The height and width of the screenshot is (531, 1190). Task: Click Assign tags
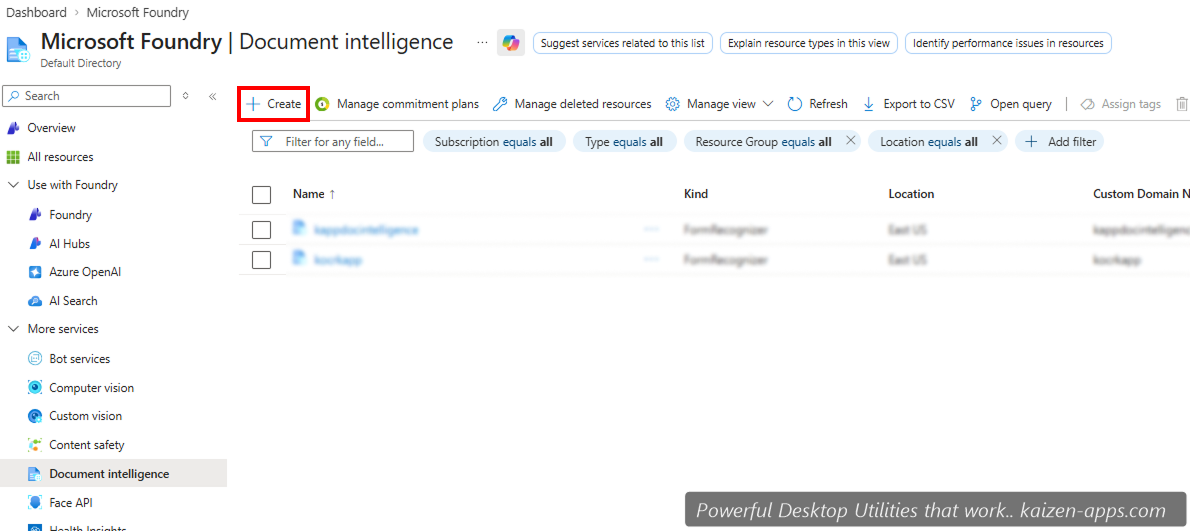point(1121,104)
